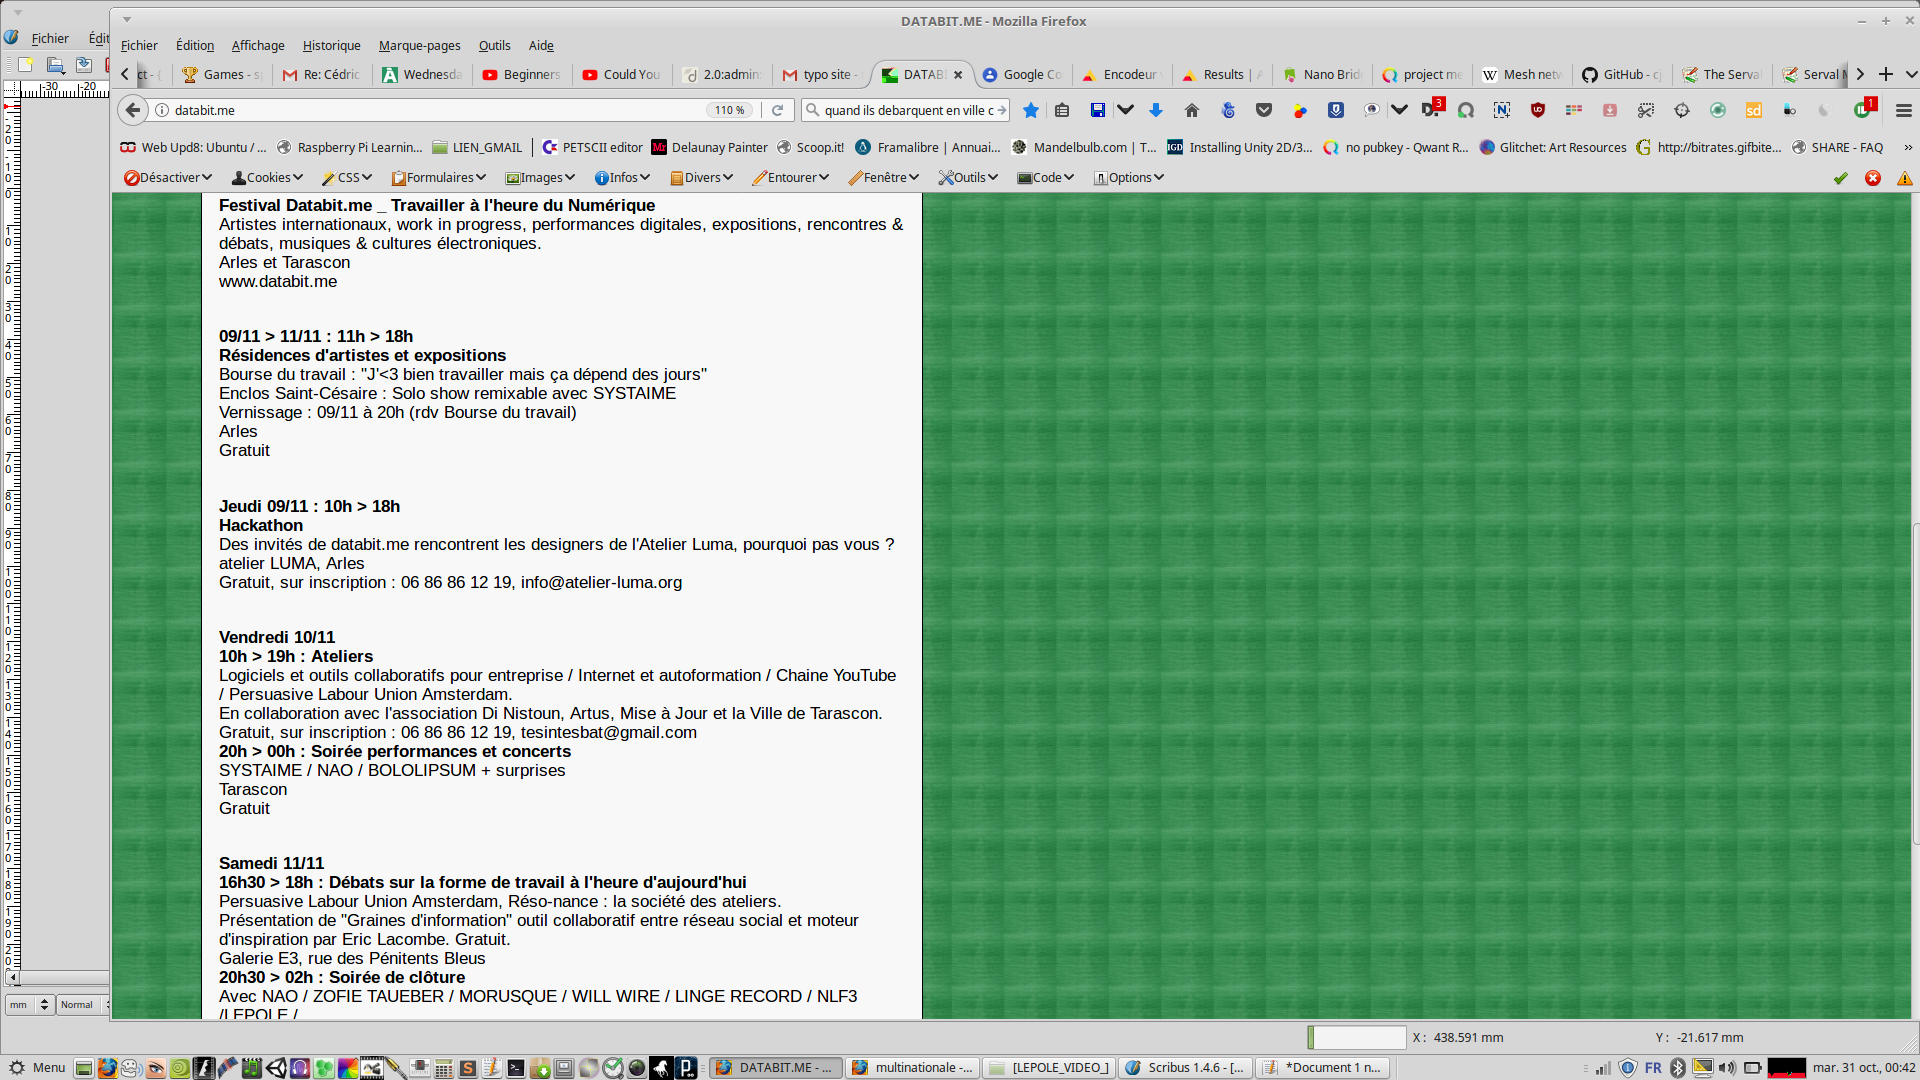The height and width of the screenshot is (1080, 1920).
Task: Switch to the GitHub tab
Action: pyautogui.click(x=1622, y=75)
